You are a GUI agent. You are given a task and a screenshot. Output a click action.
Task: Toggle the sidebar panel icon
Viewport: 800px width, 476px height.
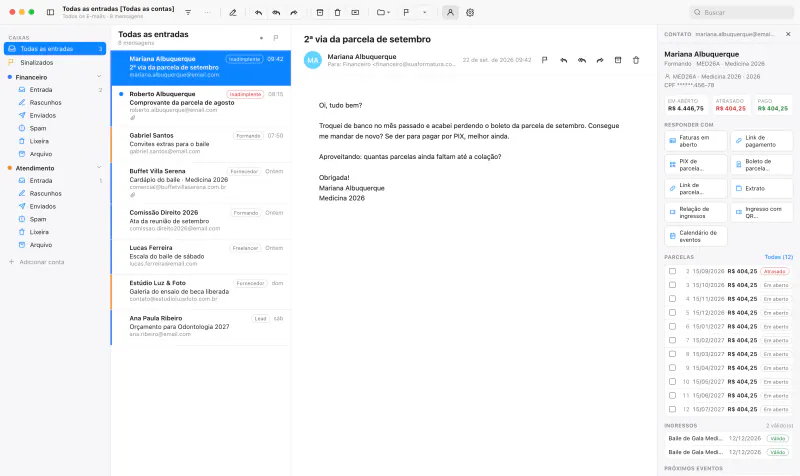coord(50,12)
